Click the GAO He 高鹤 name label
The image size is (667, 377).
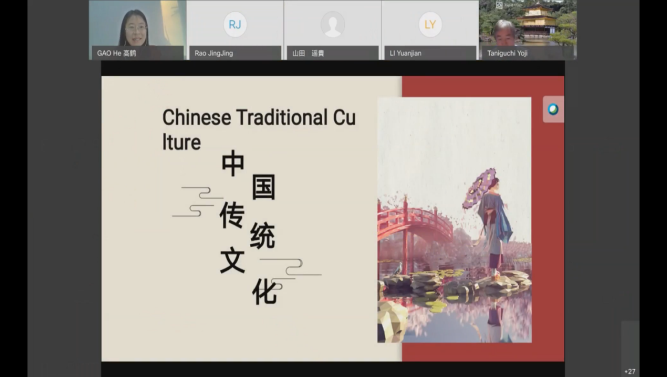pos(117,53)
